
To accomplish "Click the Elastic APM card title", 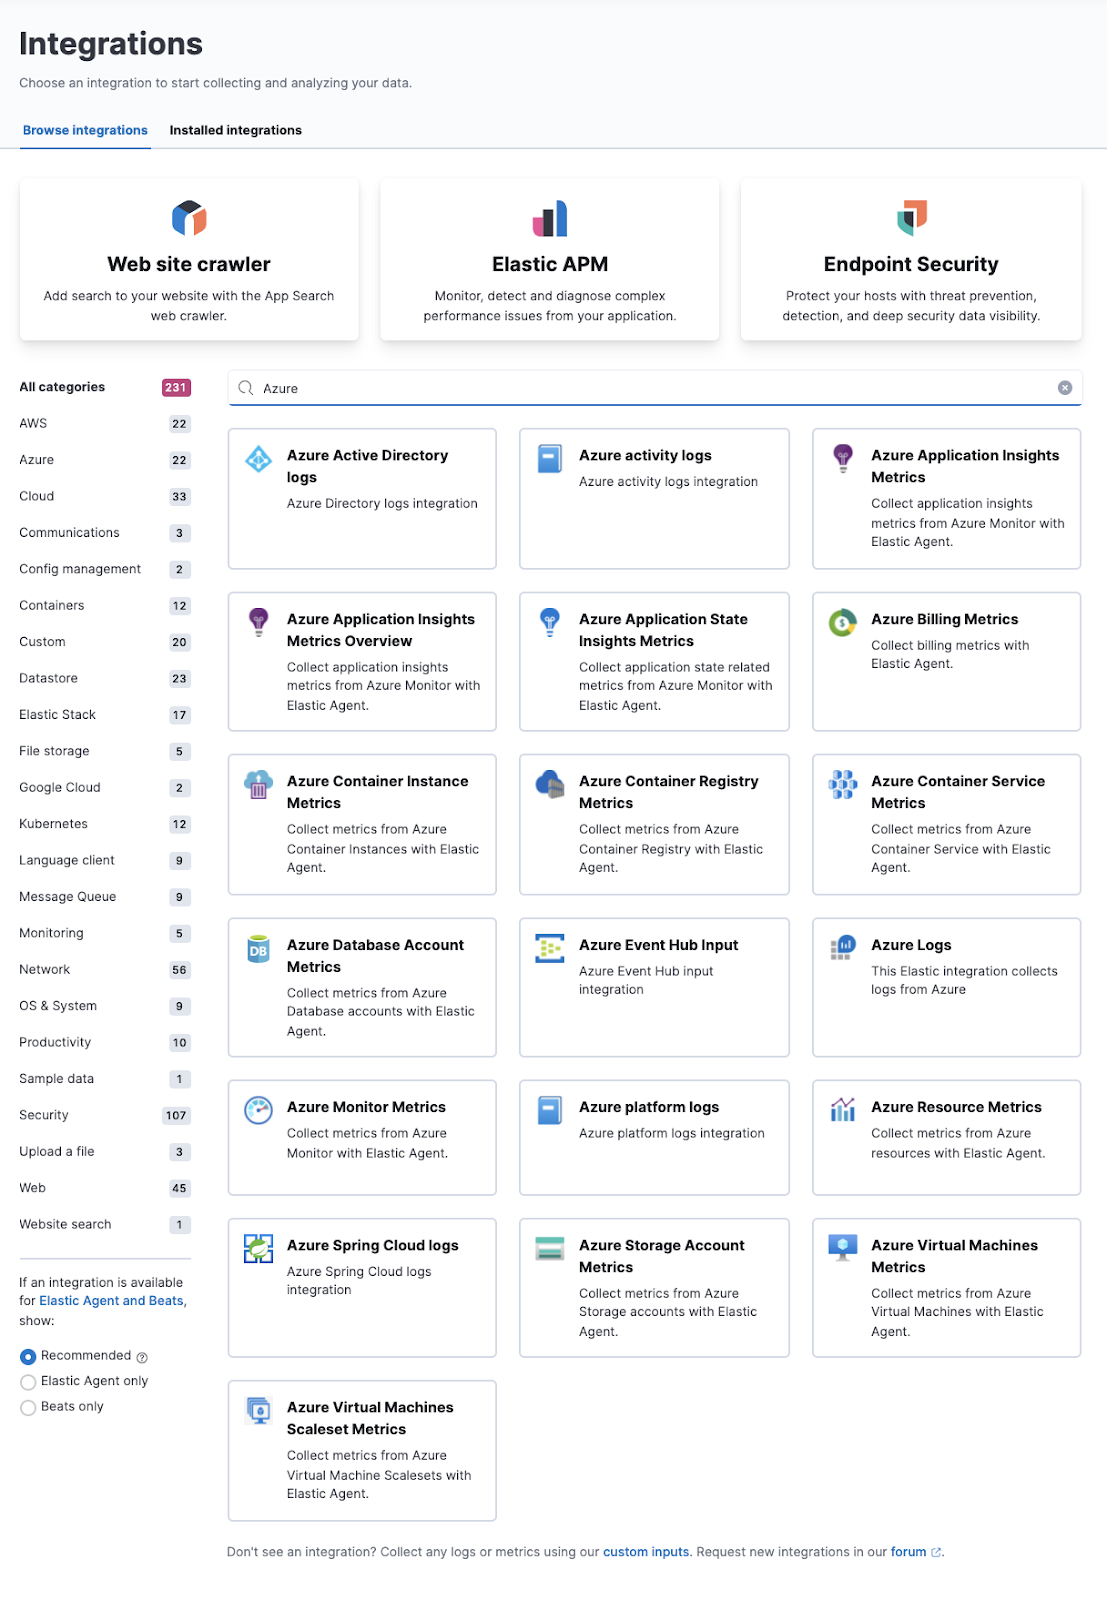I will click(x=550, y=264).
